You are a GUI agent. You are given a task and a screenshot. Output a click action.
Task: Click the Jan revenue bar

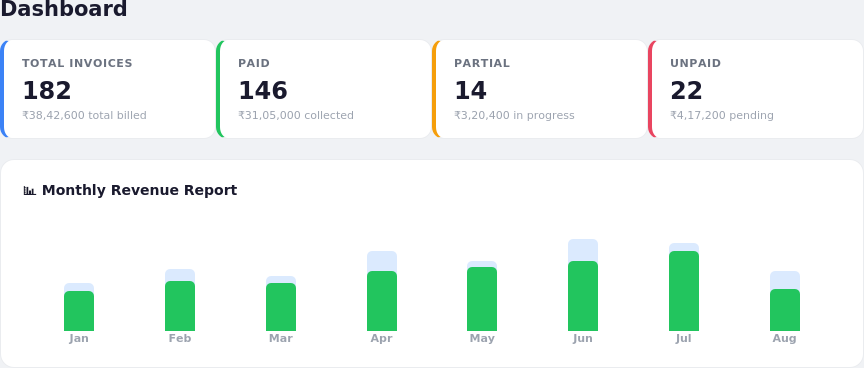point(79,307)
